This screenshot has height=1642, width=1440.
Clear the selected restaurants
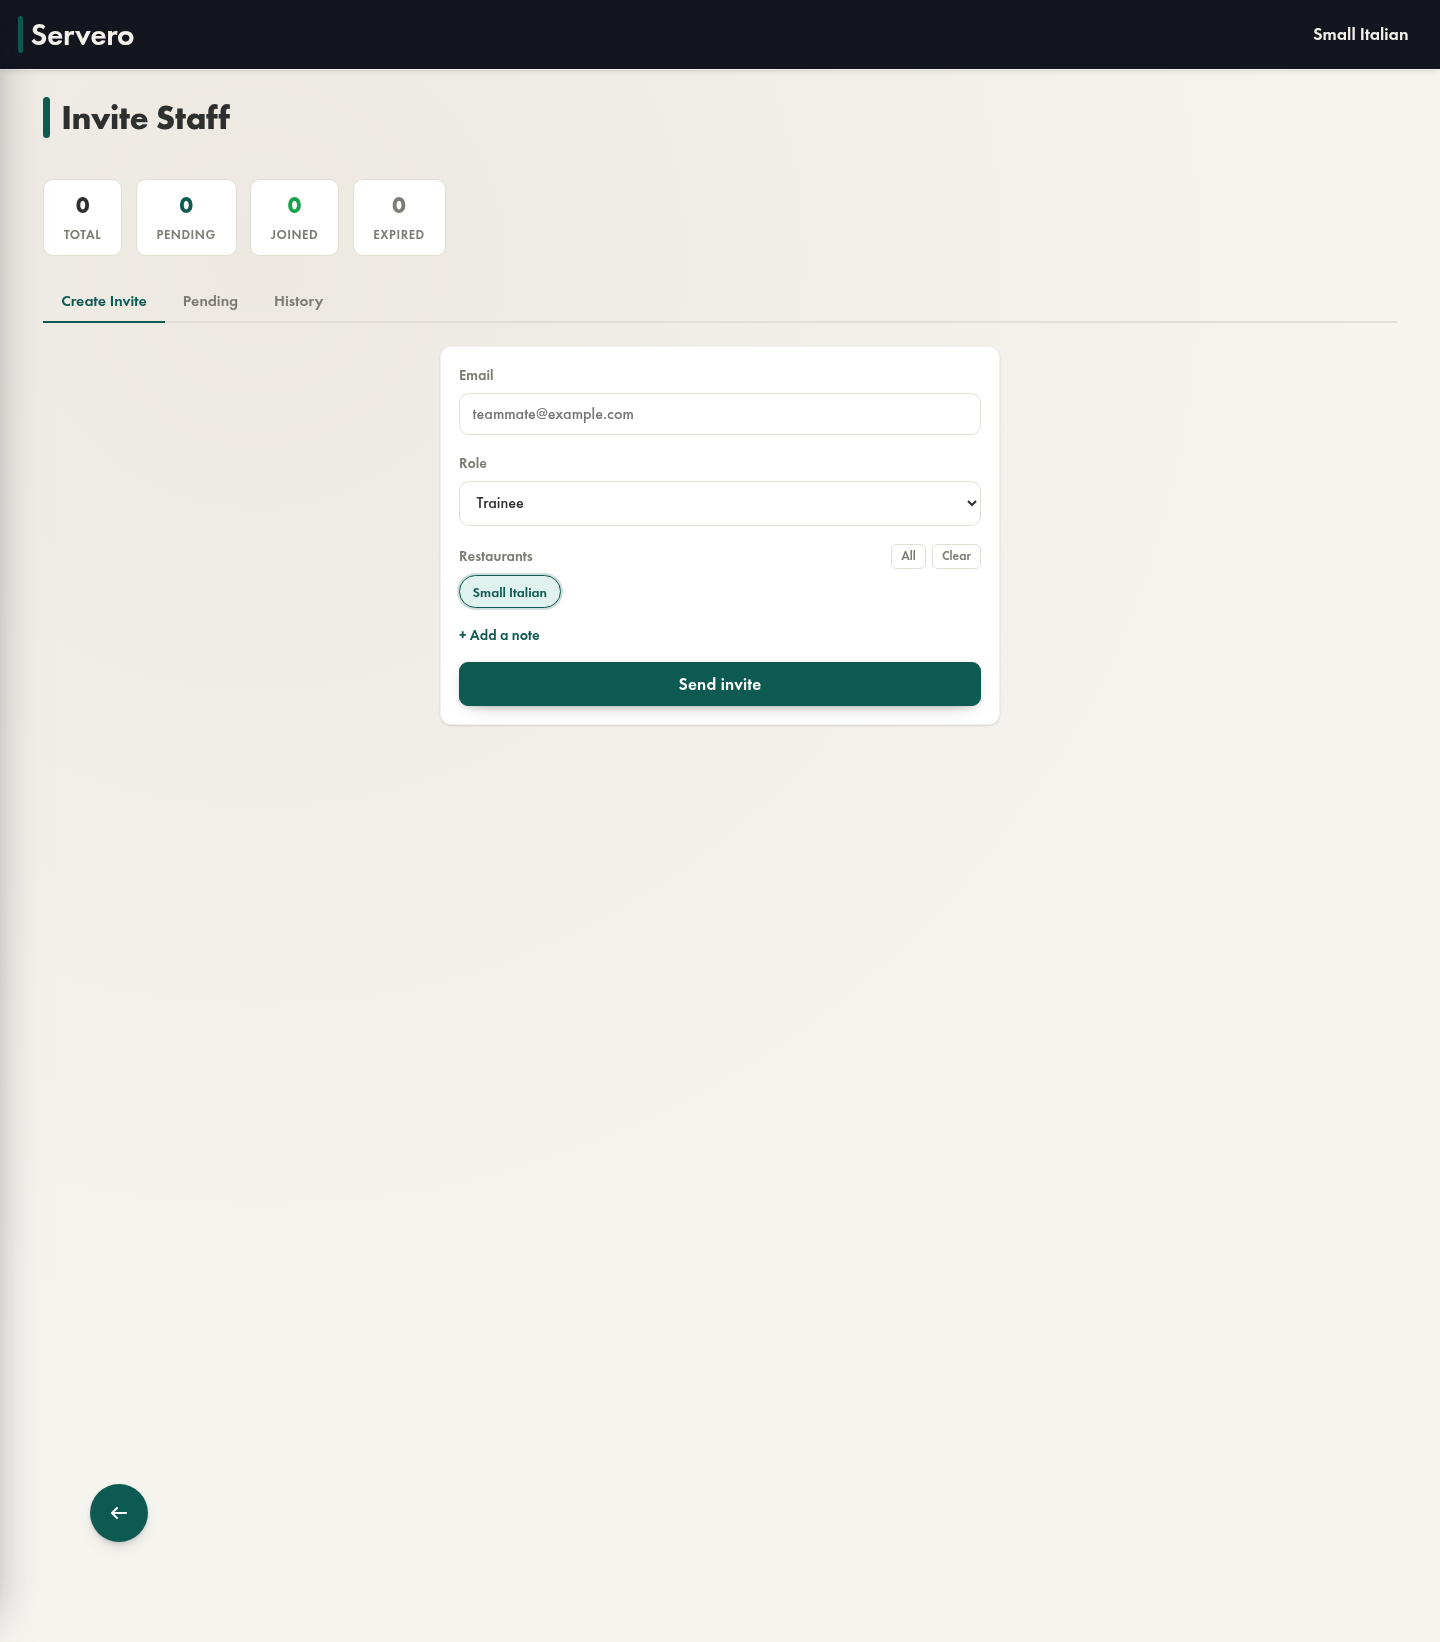click(956, 556)
